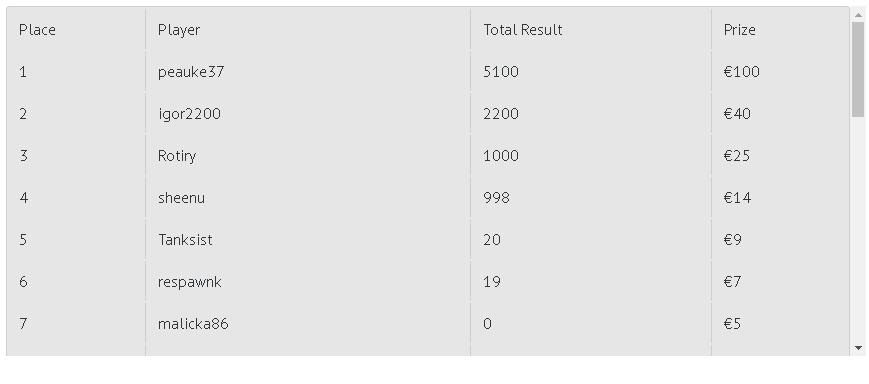
Task: Click the scrollbar up arrow
Action: pyautogui.click(x=858, y=14)
